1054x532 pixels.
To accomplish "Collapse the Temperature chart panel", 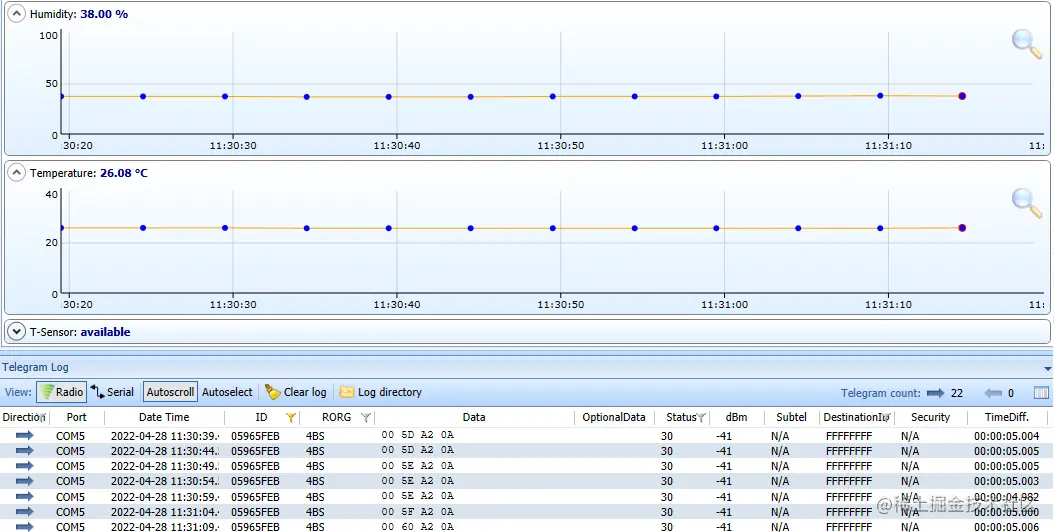I will click(16, 173).
